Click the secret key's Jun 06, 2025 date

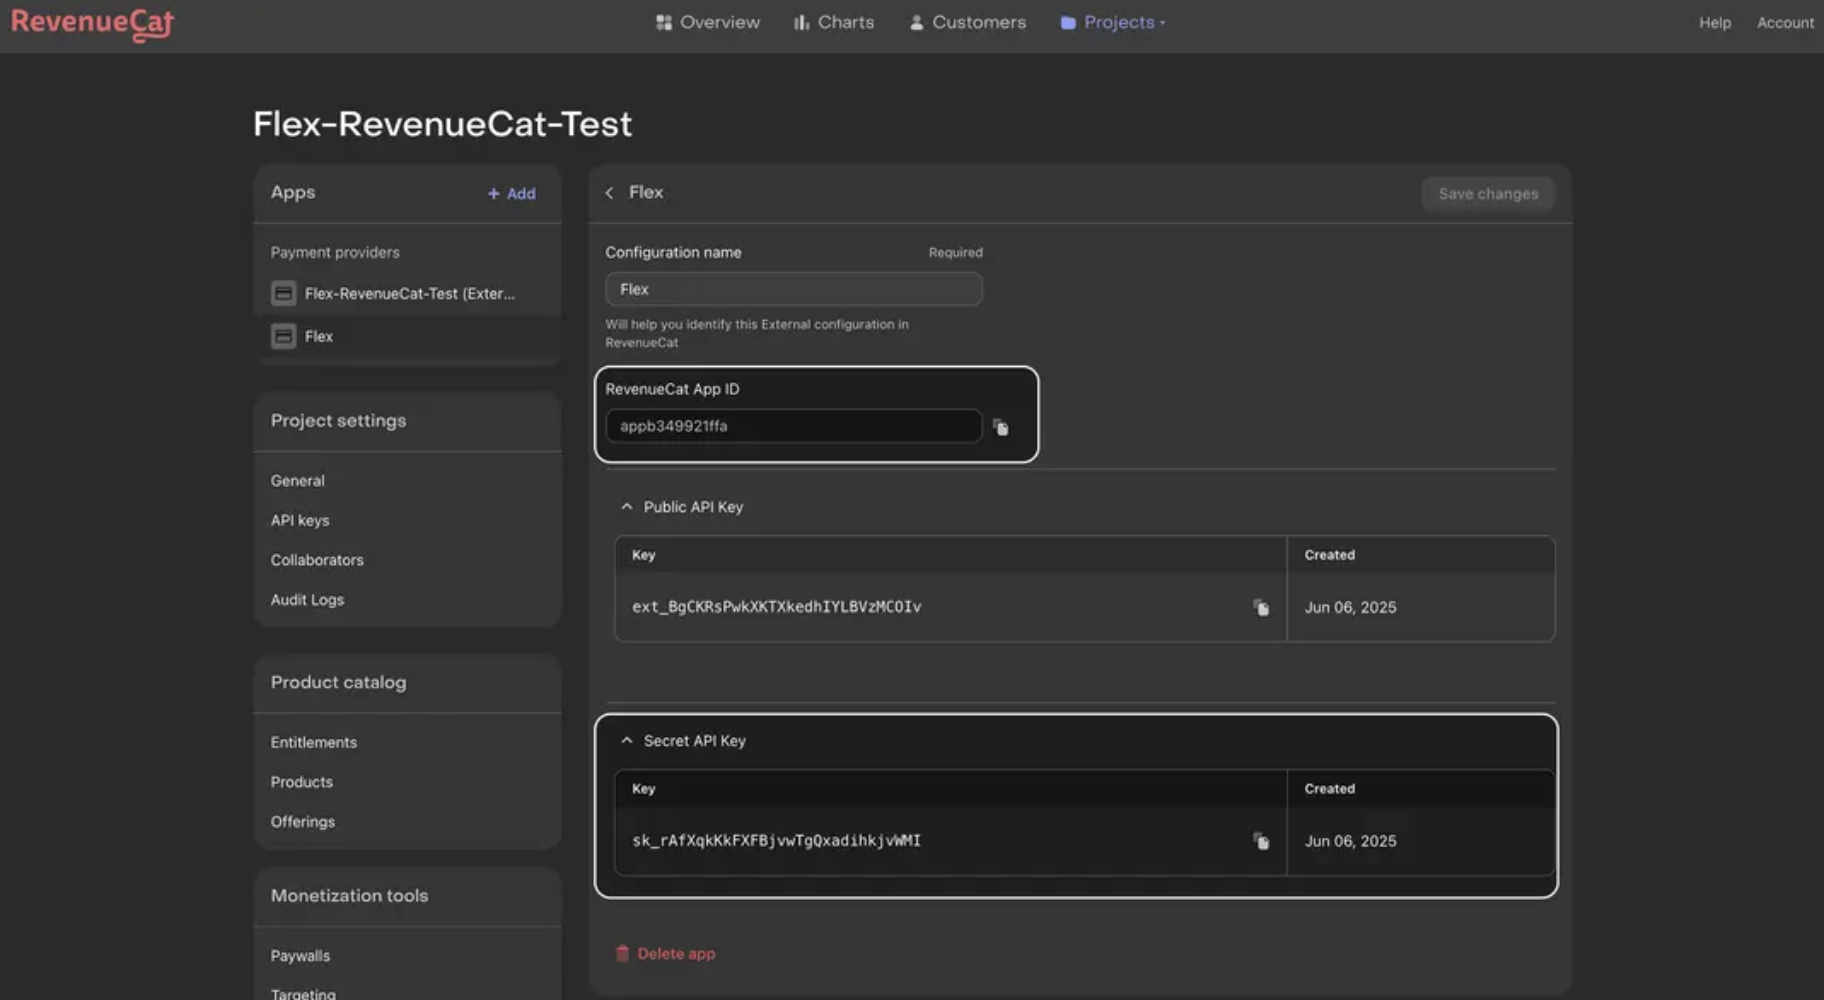coord(1350,841)
